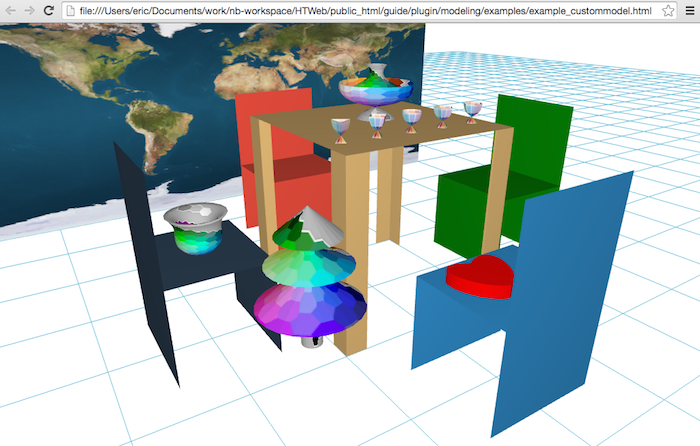700x446 pixels.
Task: Pick the rightmost cup on the table
Action: (x=473, y=109)
